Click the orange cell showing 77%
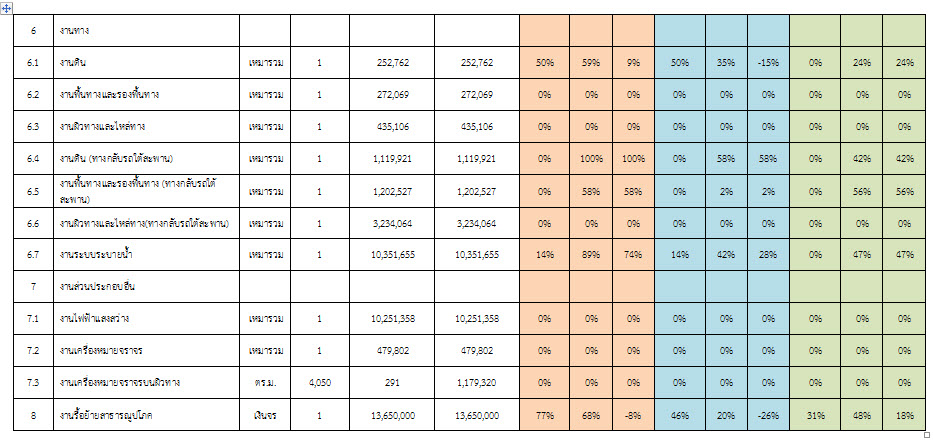This screenshot has width=933, height=441. (545, 414)
